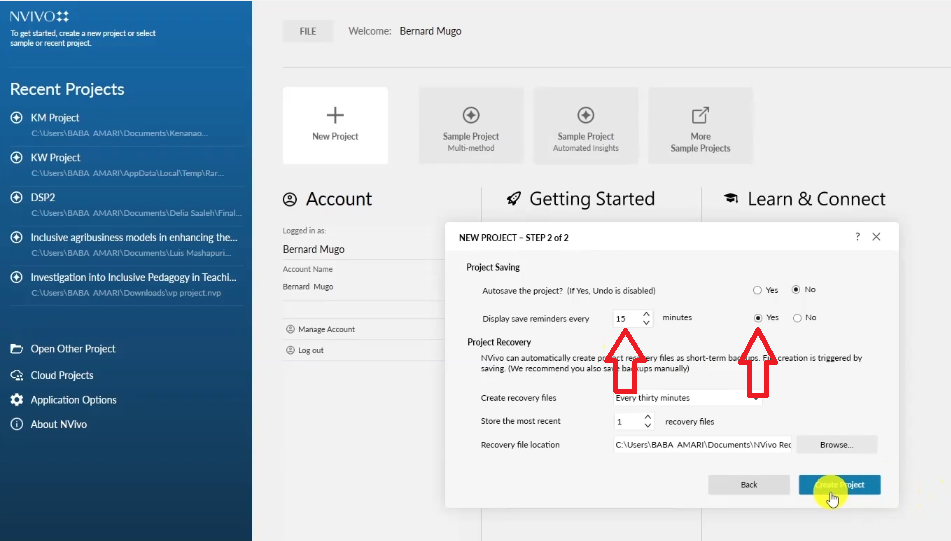
Task: Open Cloud Projects from the sidebar
Action: coord(61,375)
